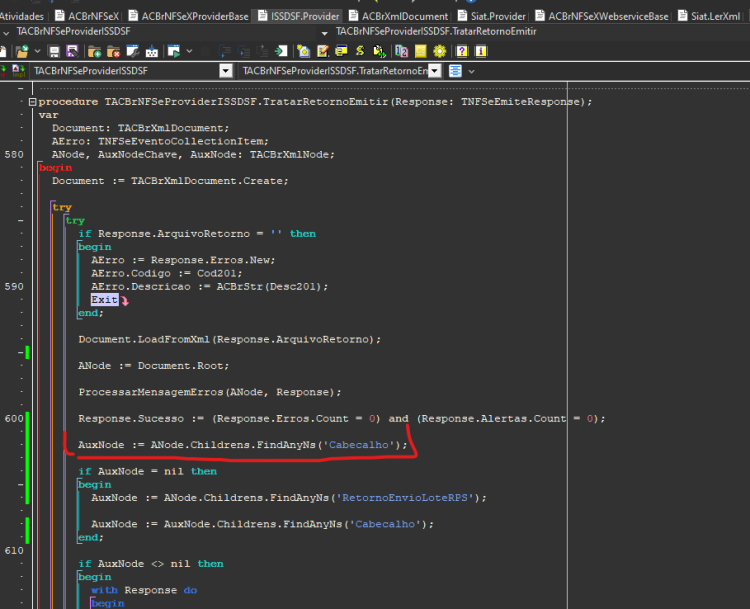Click the TACBrNFSeProviderISSDSF breadcrumb text
Screen dimensions: 750x609
click(x=73, y=32)
